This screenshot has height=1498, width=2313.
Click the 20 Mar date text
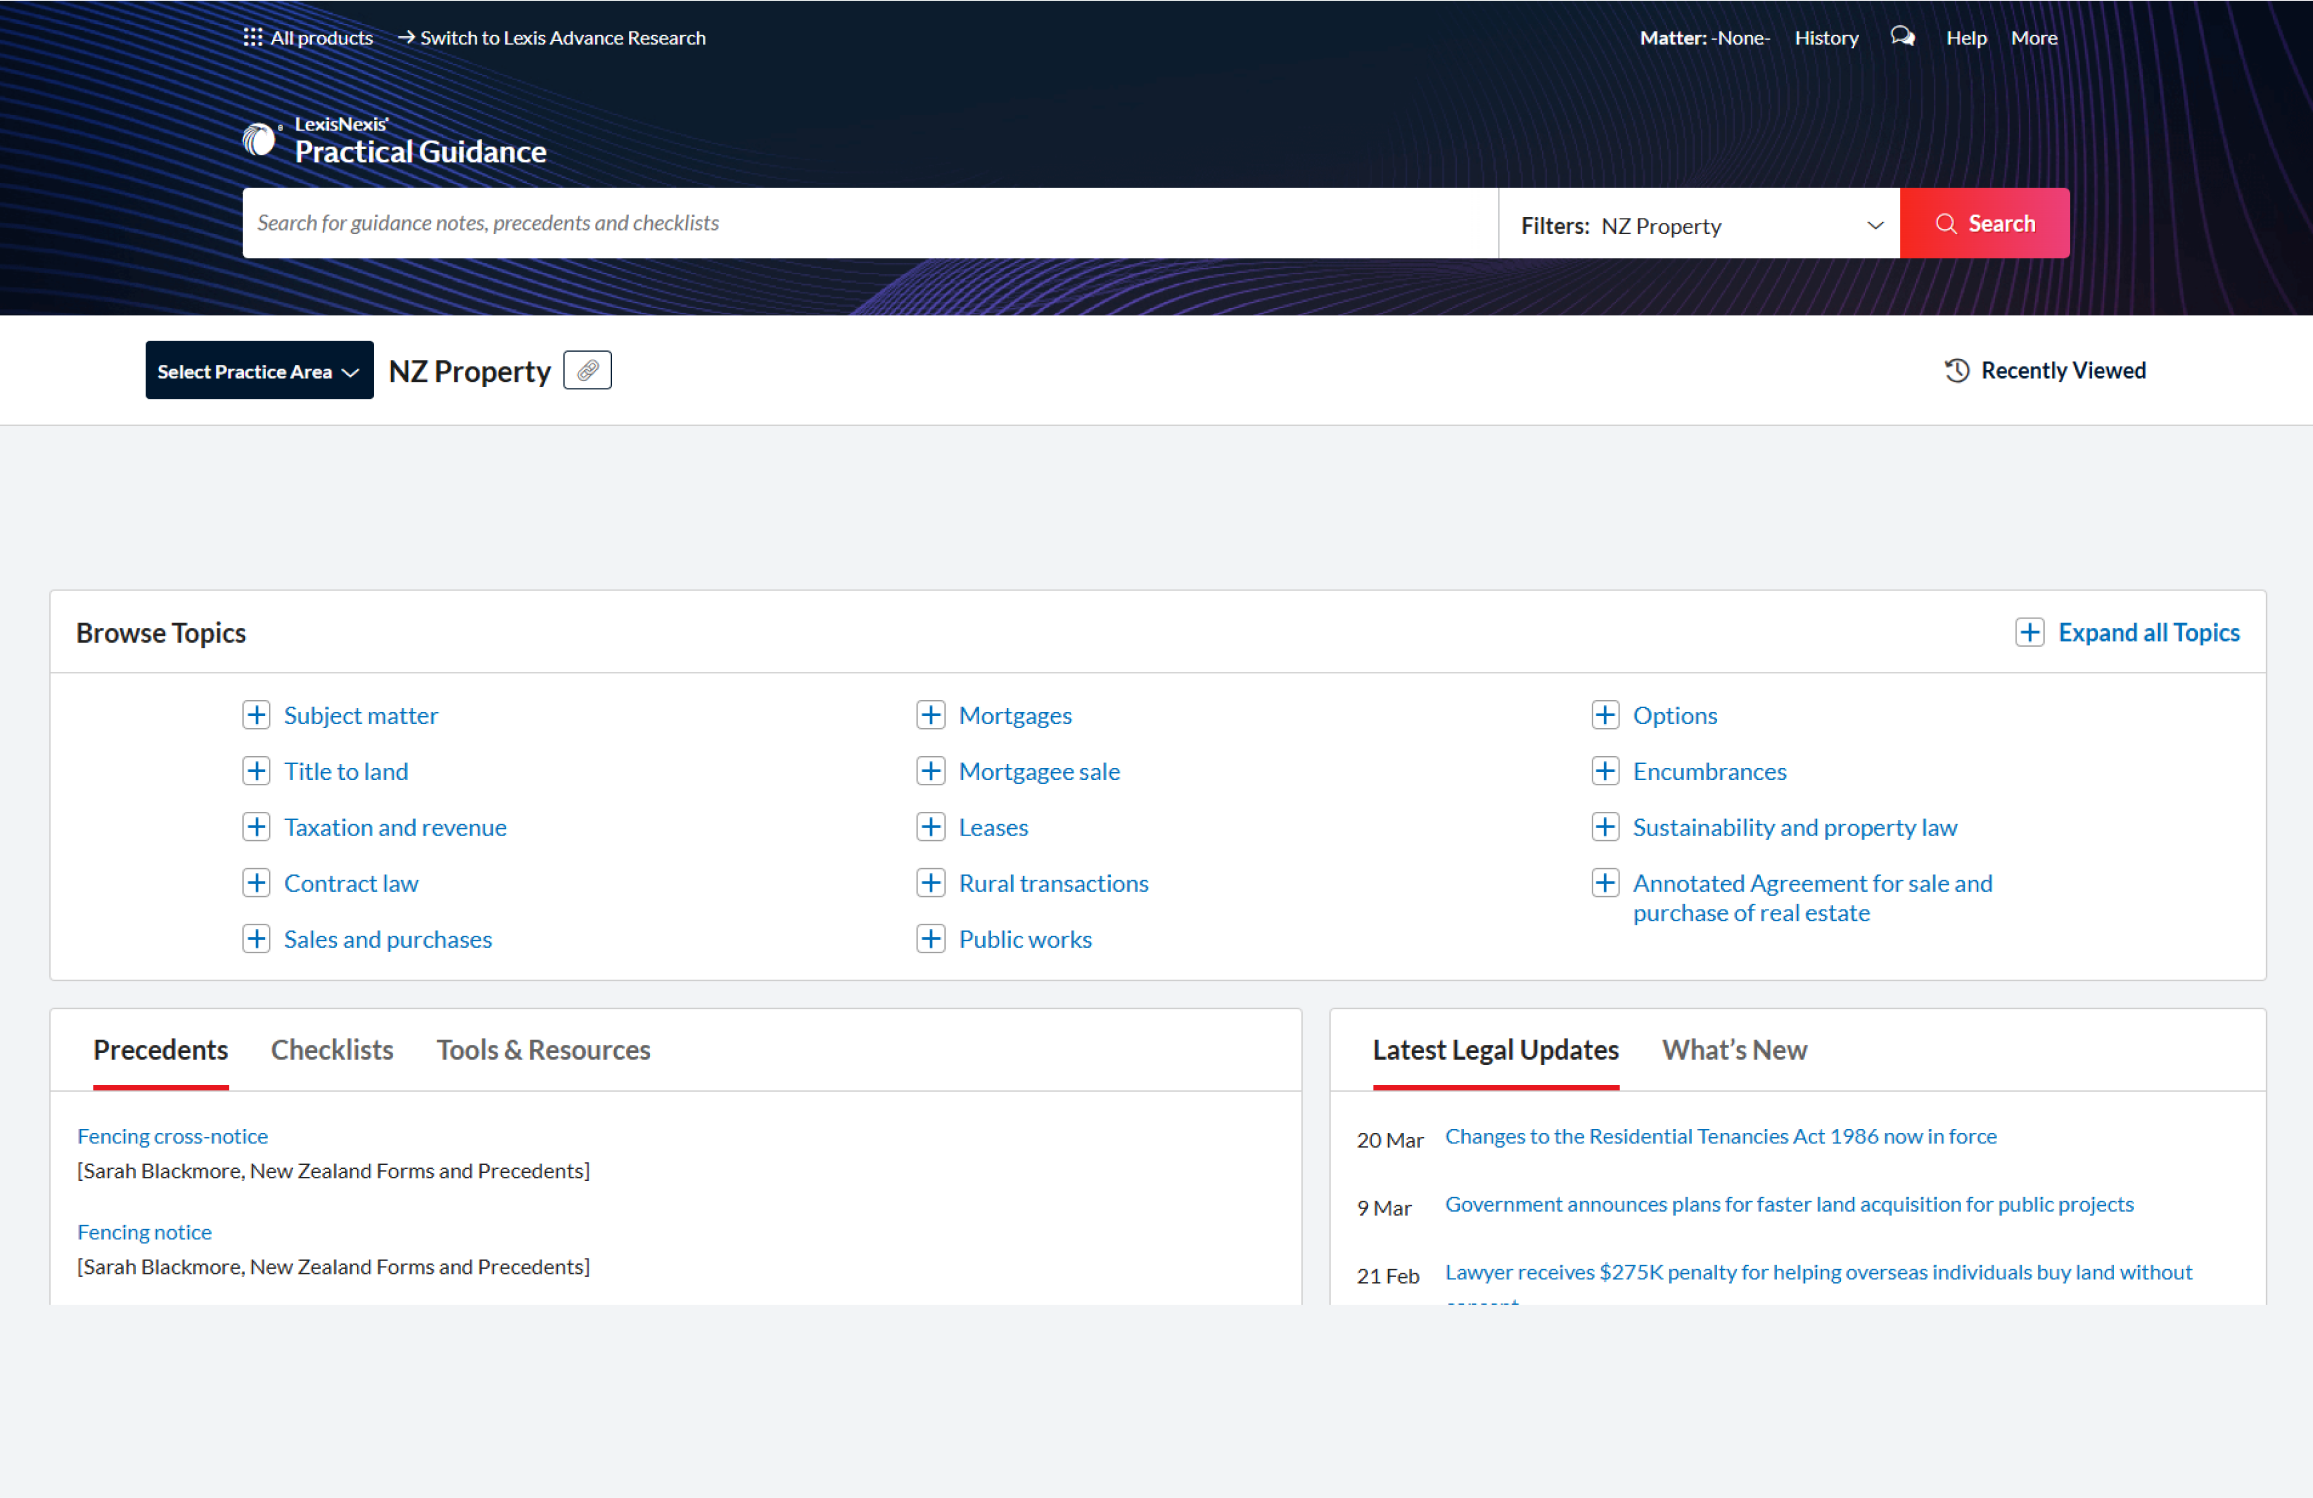(x=1390, y=1140)
